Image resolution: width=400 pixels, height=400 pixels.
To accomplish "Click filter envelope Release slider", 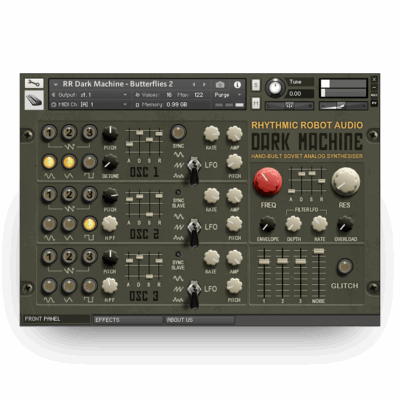I will click(x=321, y=182).
